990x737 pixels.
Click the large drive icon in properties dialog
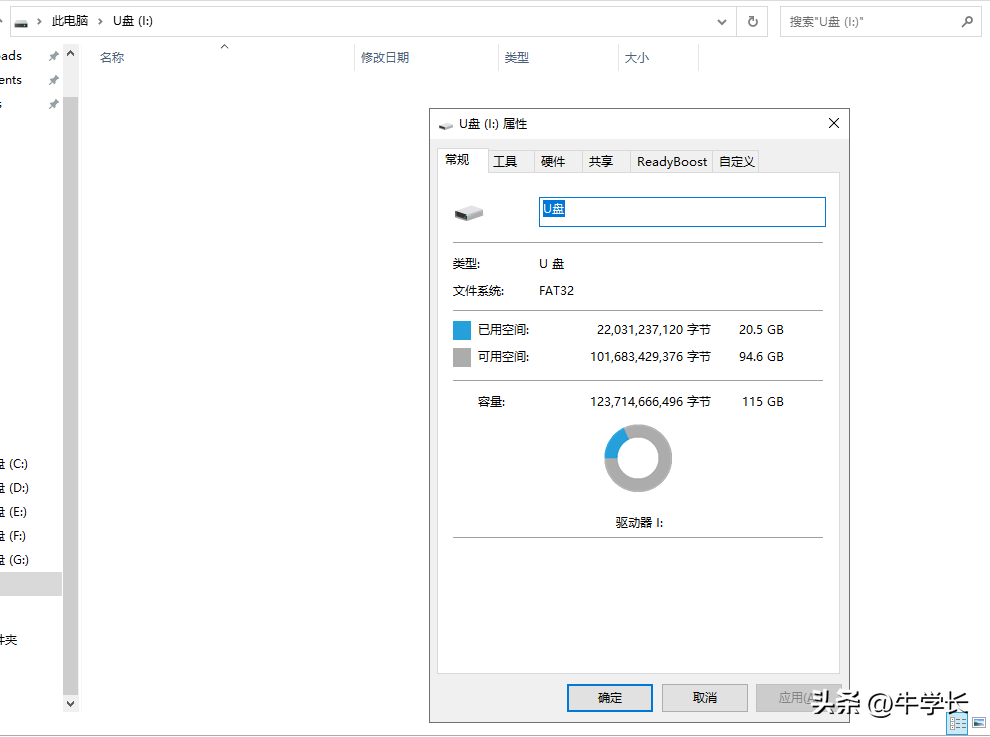pos(468,213)
